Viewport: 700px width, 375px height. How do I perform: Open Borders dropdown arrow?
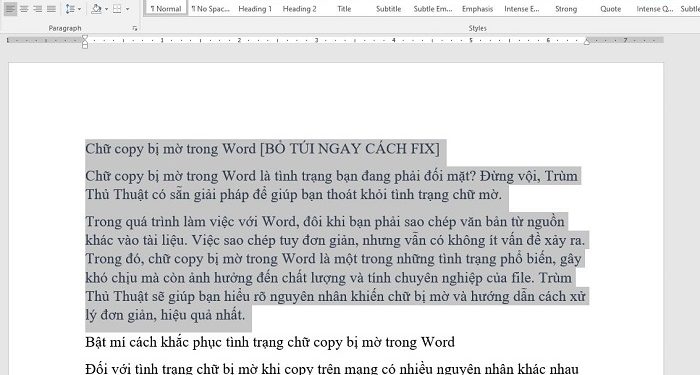[x=127, y=8]
